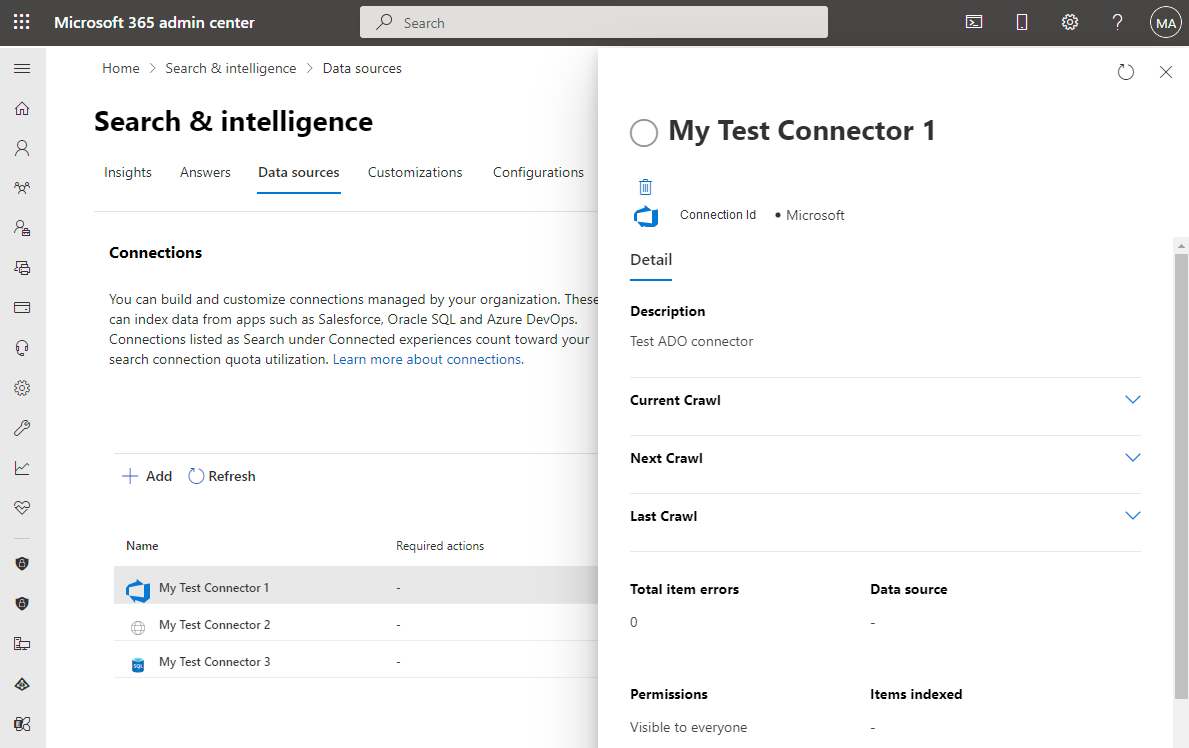Viewport: 1189px width, 748px height.
Task: Open Help via the question mark icon
Action: [x=1117, y=21]
